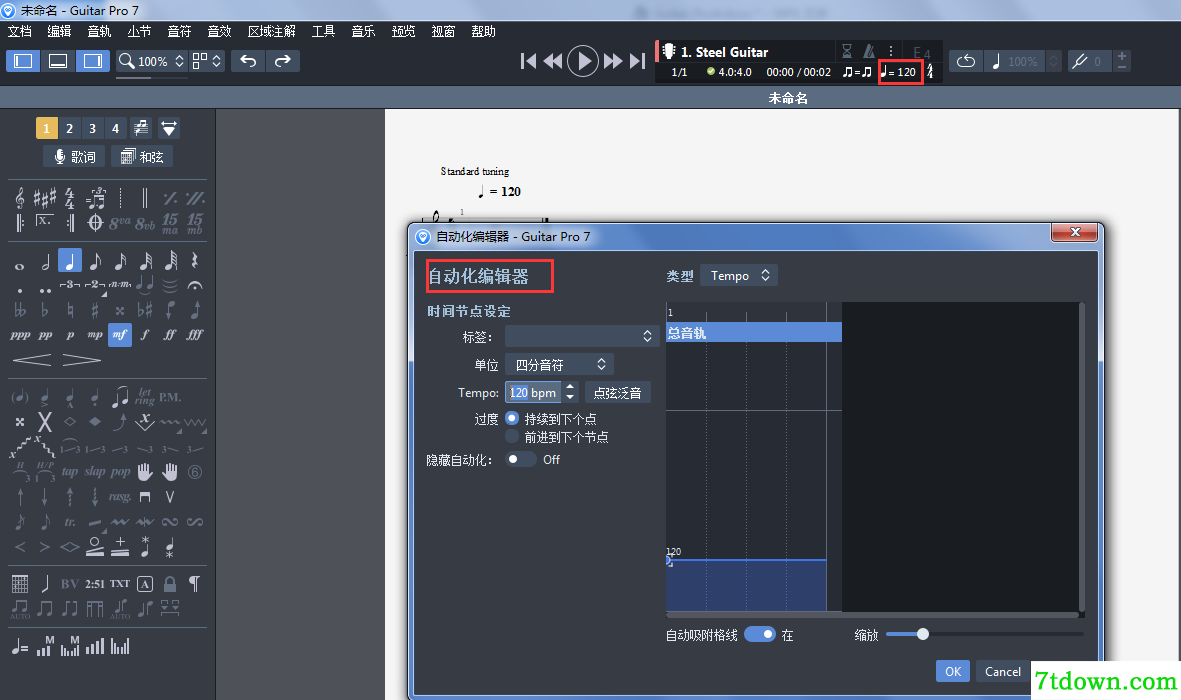
Task: Add a decrescendo hairpin
Action: [81, 360]
